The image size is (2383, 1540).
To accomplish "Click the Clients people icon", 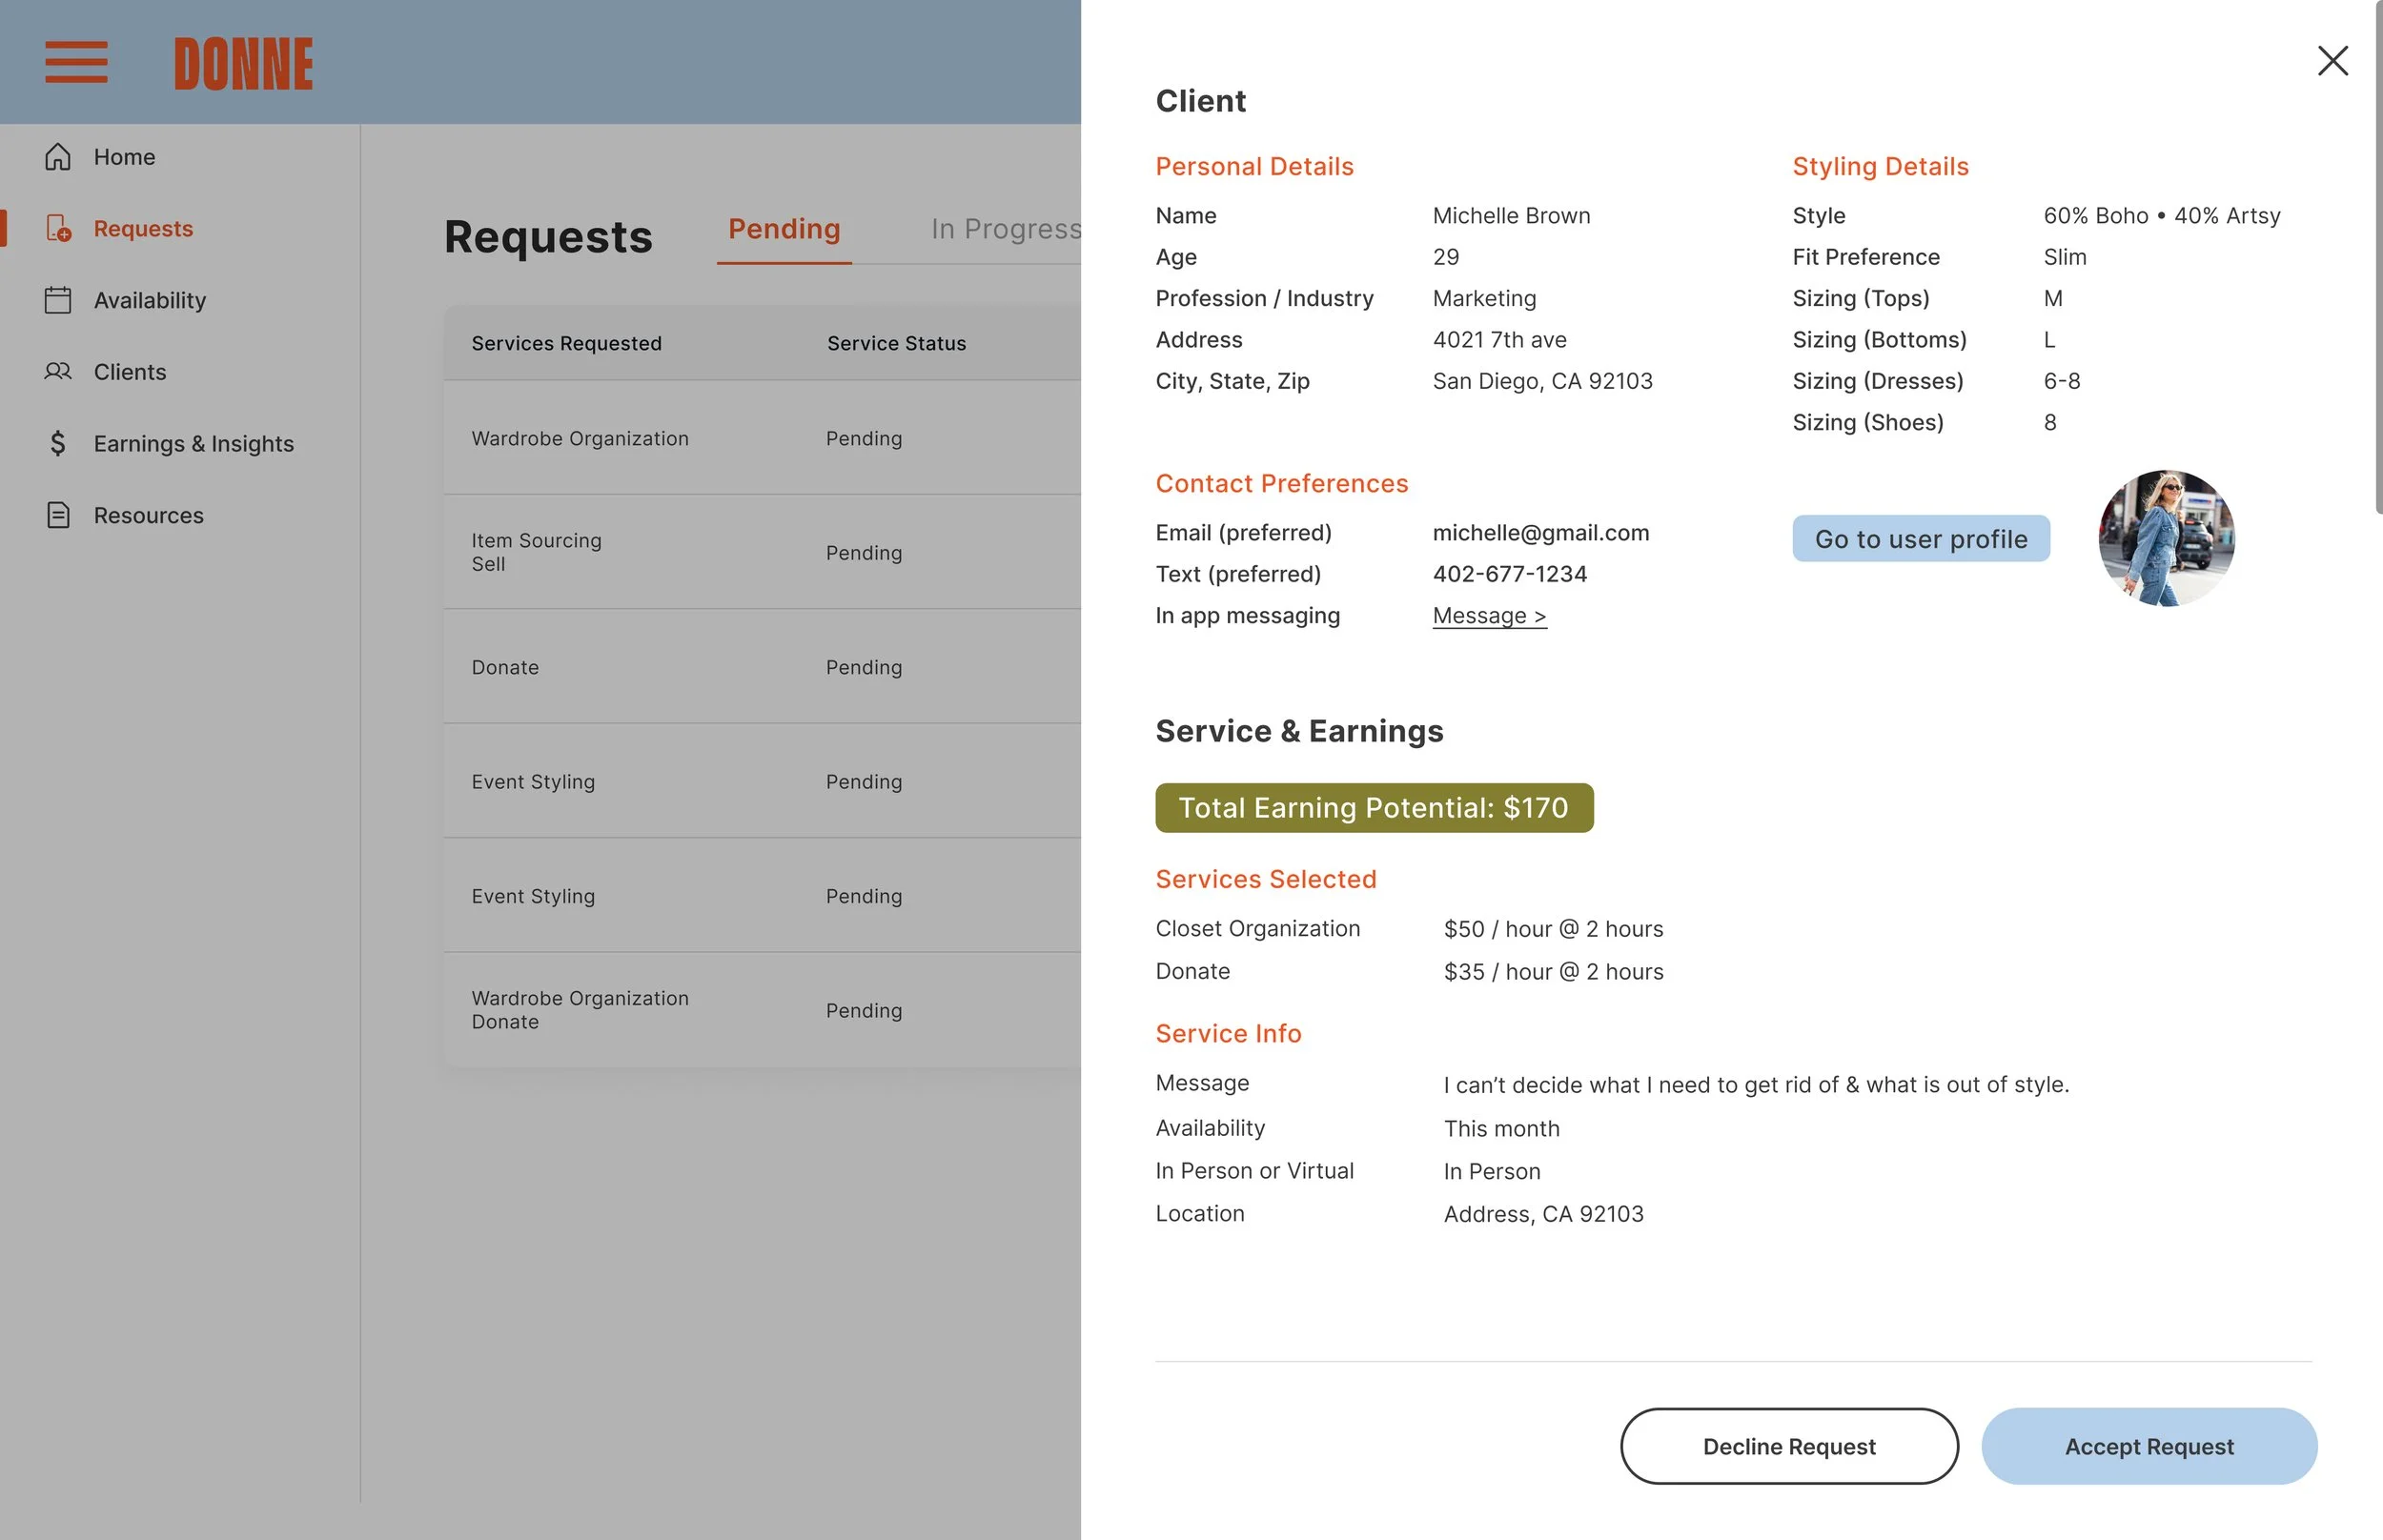I will [58, 372].
